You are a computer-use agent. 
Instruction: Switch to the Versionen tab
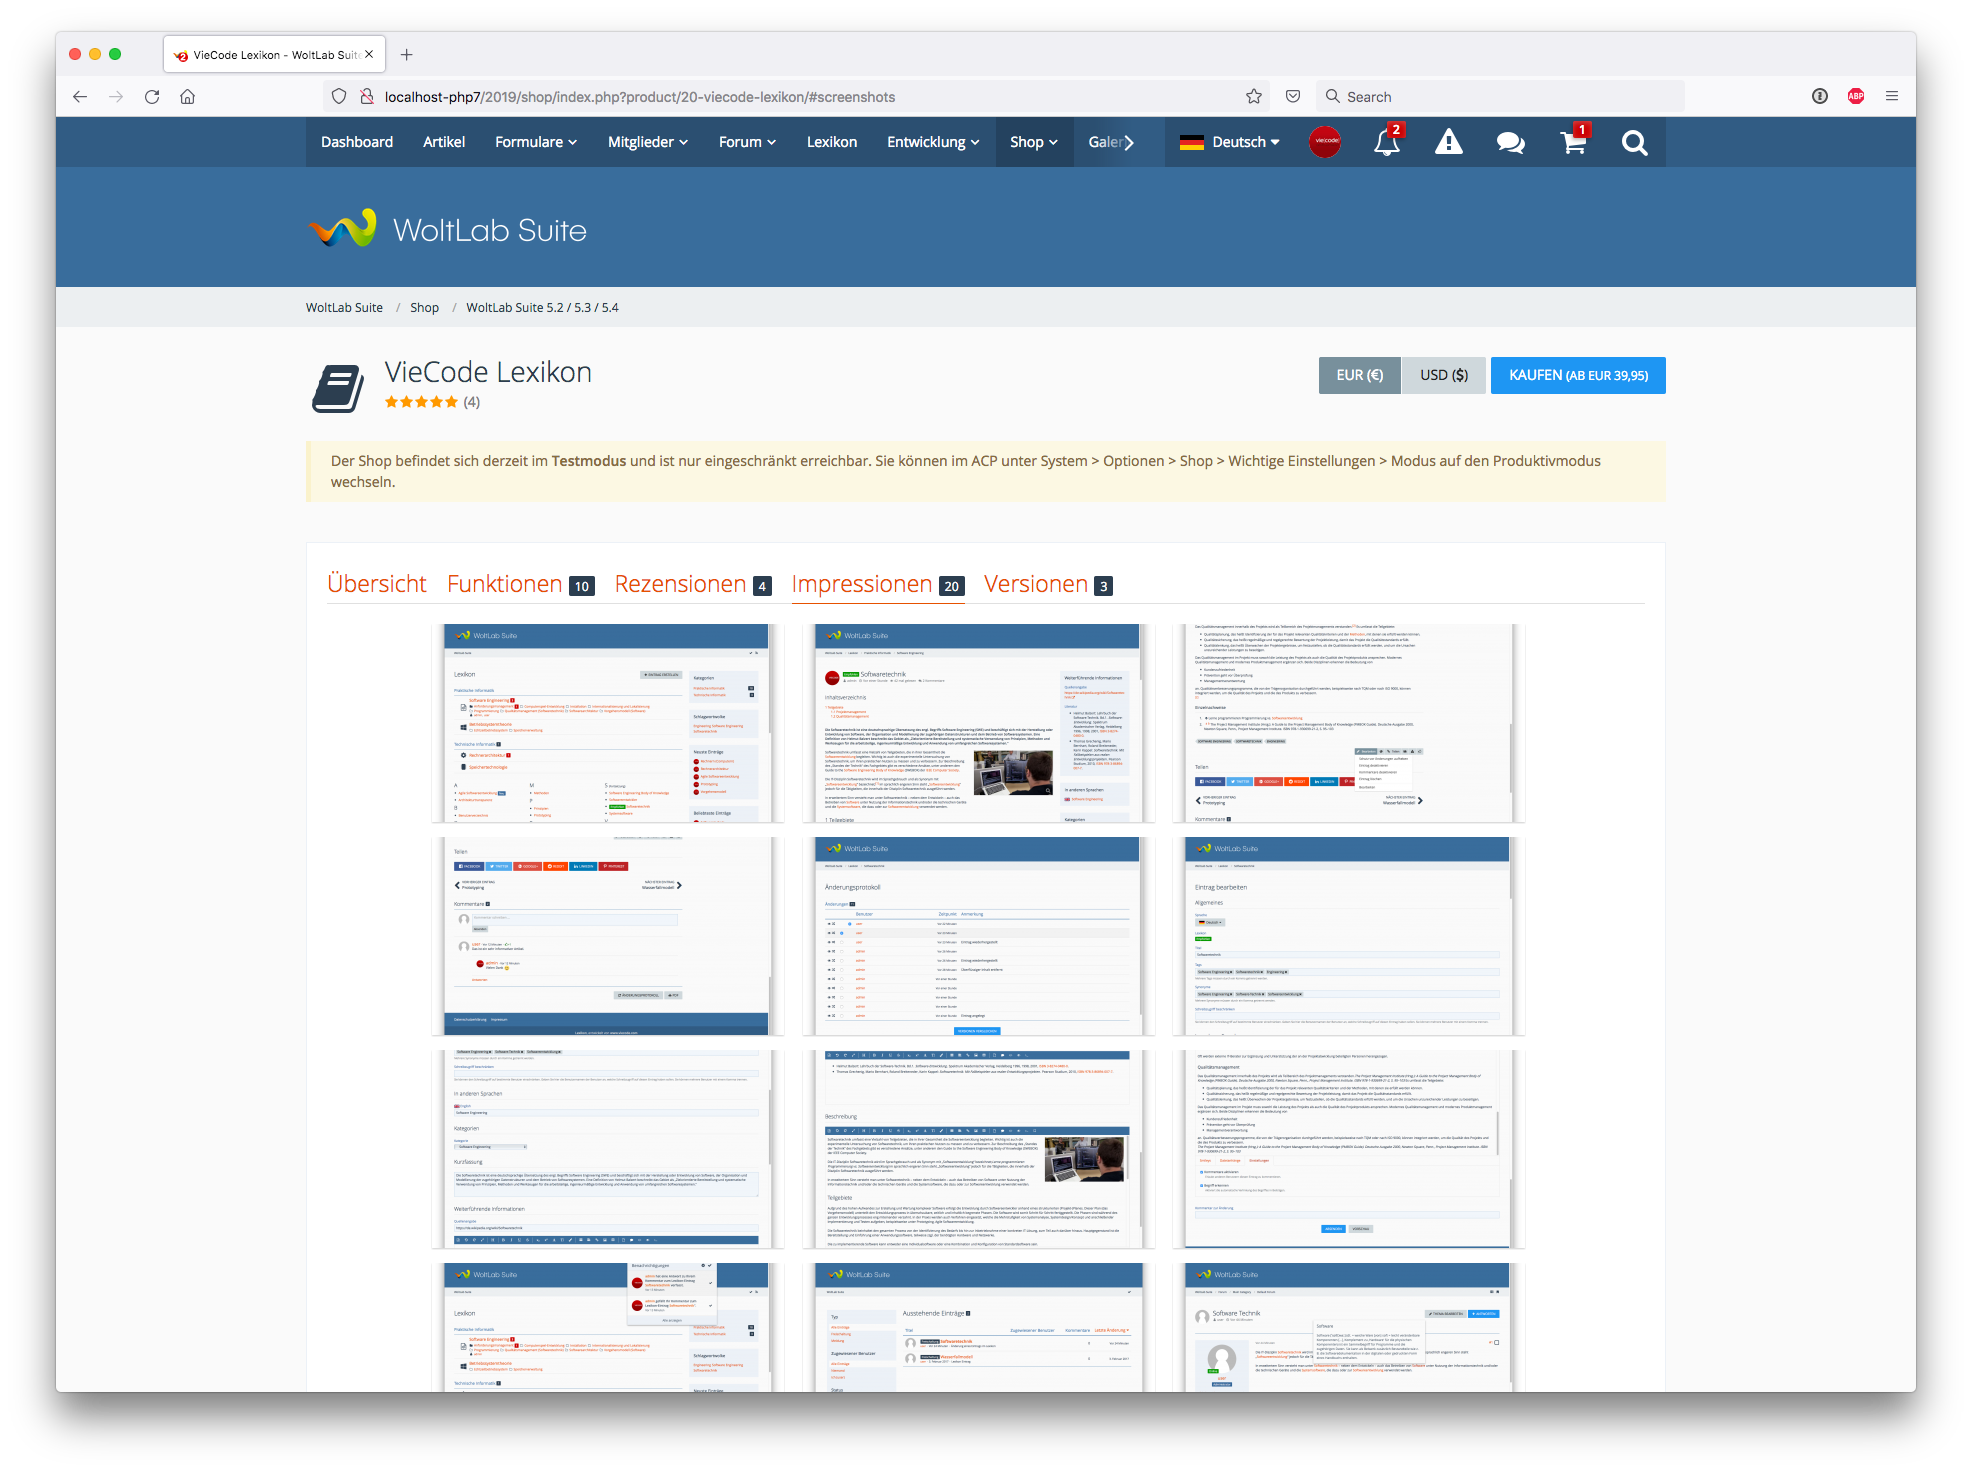coord(1035,584)
